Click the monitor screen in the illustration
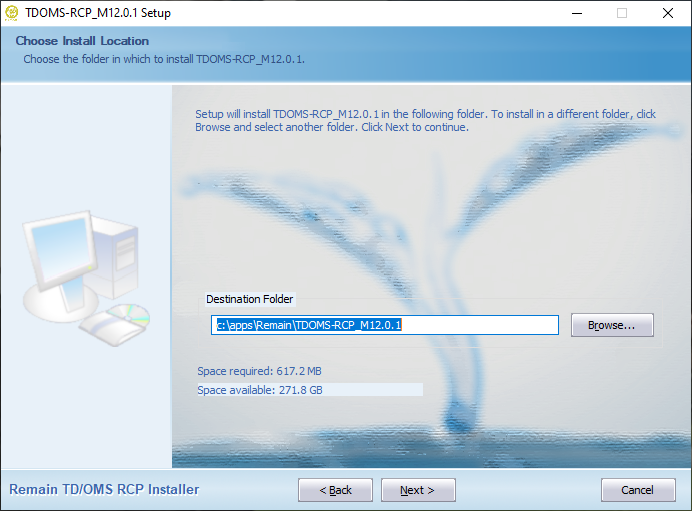 tap(62, 248)
